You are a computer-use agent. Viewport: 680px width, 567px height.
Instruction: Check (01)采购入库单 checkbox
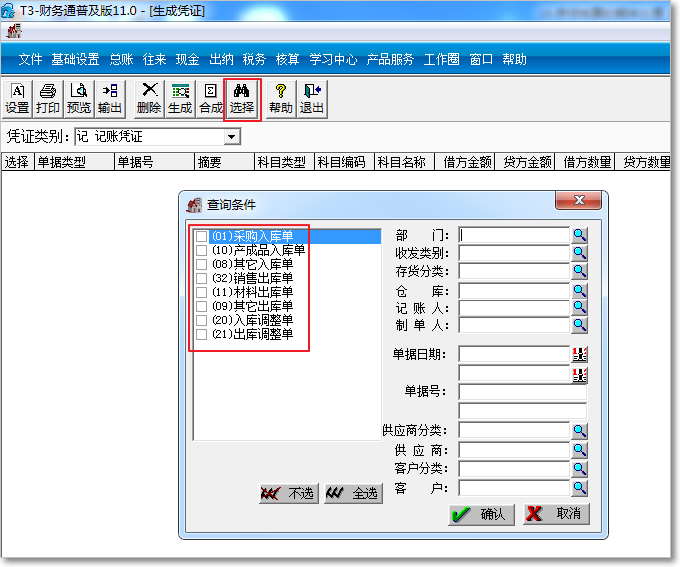tap(201, 236)
